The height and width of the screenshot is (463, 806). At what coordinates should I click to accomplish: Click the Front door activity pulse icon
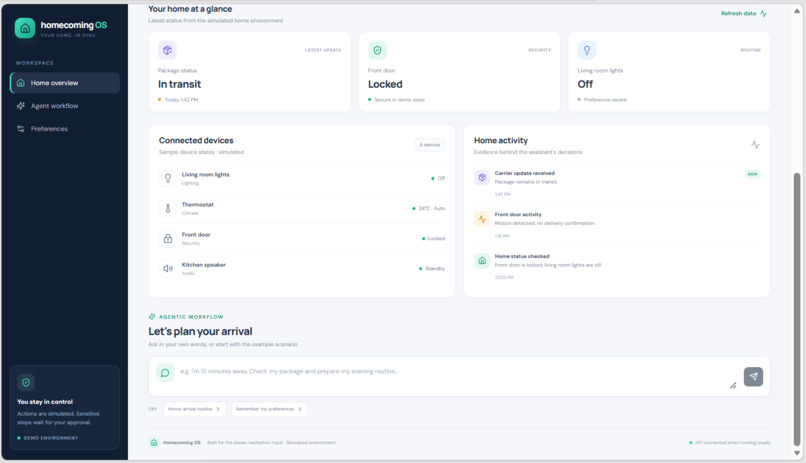pyautogui.click(x=482, y=219)
